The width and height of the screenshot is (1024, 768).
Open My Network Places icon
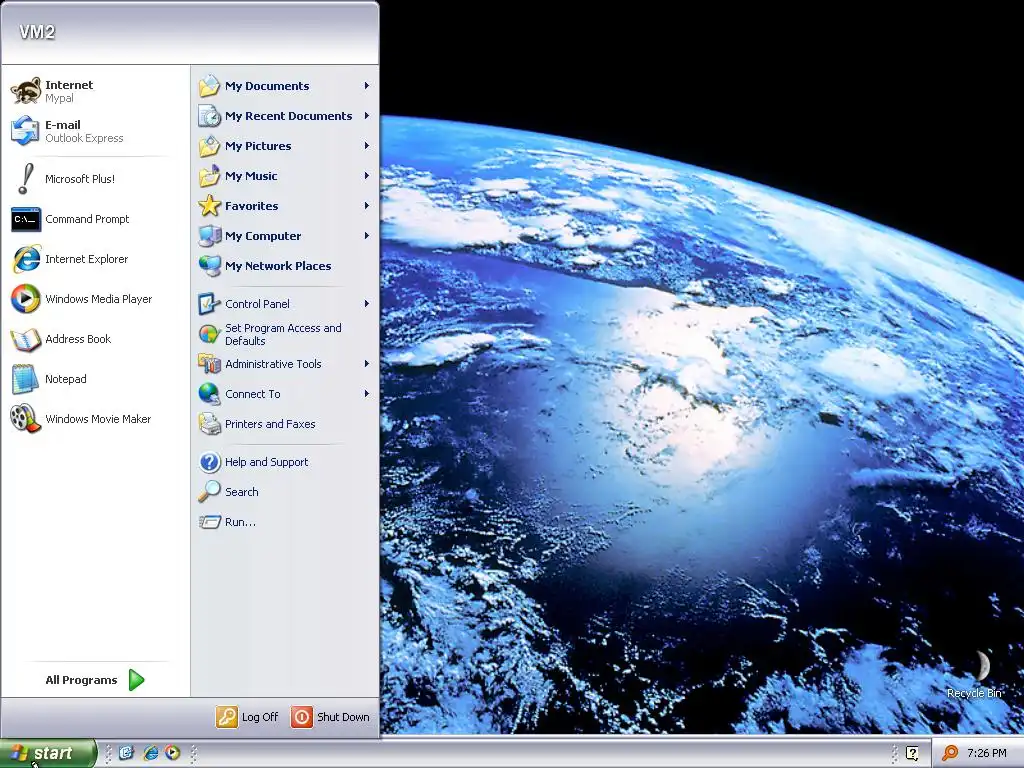click(210, 266)
